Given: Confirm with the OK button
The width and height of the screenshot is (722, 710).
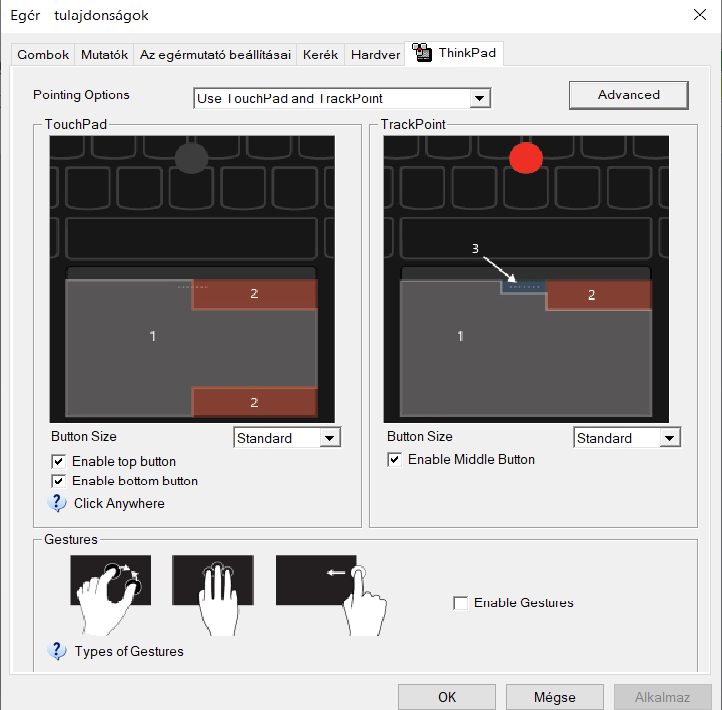Looking at the screenshot, I should [x=447, y=697].
